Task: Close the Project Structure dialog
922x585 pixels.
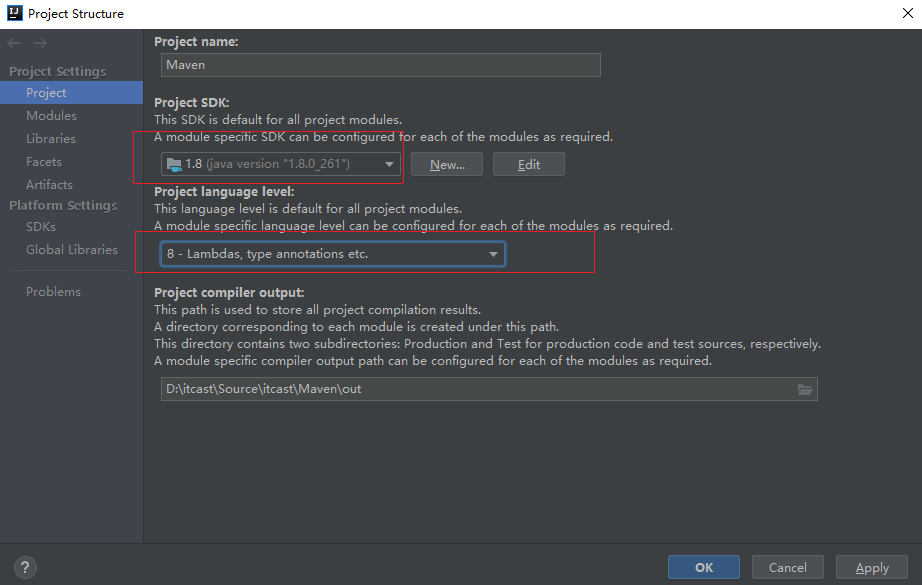Action: point(906,13)
